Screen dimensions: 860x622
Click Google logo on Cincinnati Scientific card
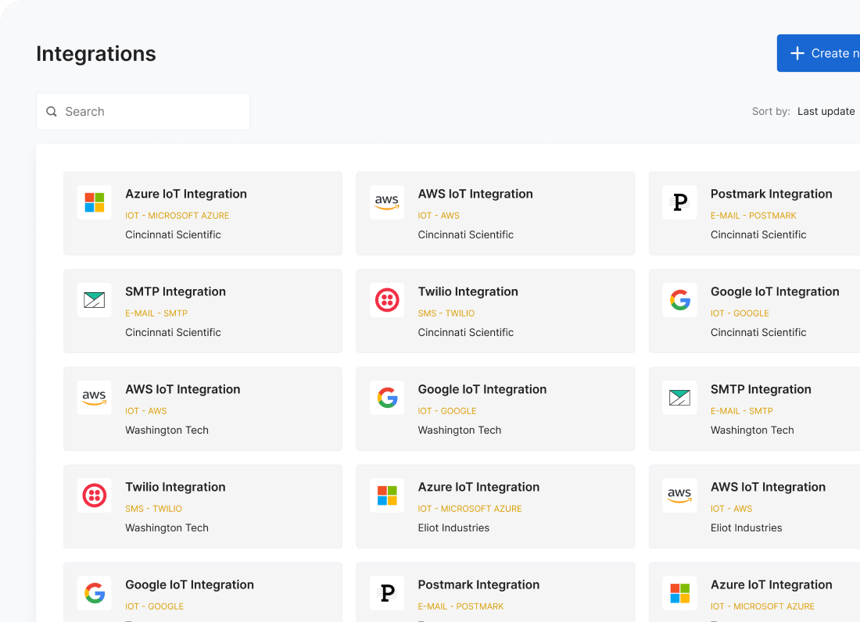(x=680, y=300)
